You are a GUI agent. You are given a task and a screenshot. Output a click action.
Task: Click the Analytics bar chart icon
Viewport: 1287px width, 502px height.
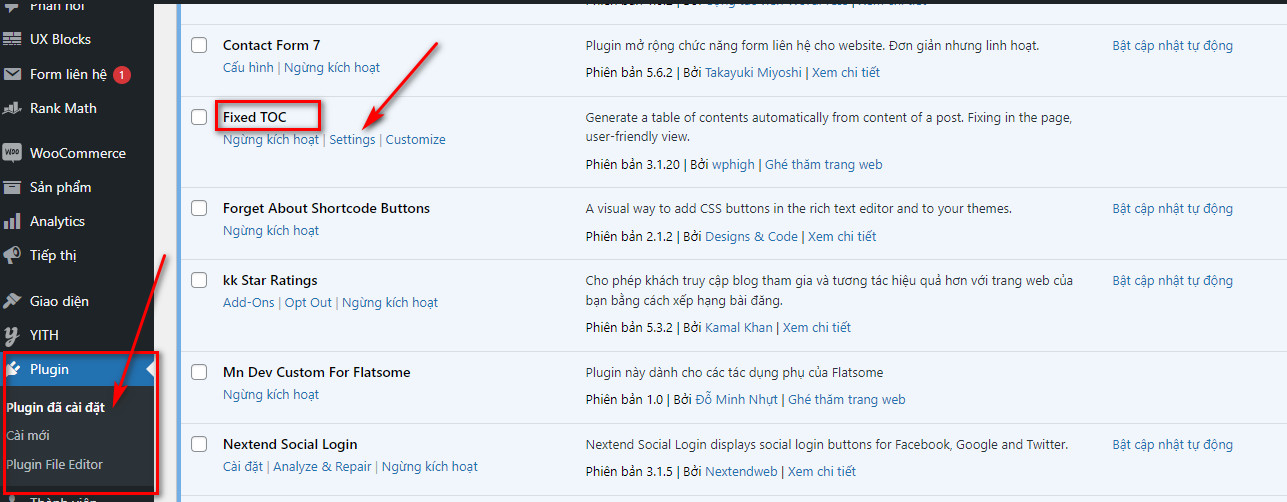(x=12, y=221)
